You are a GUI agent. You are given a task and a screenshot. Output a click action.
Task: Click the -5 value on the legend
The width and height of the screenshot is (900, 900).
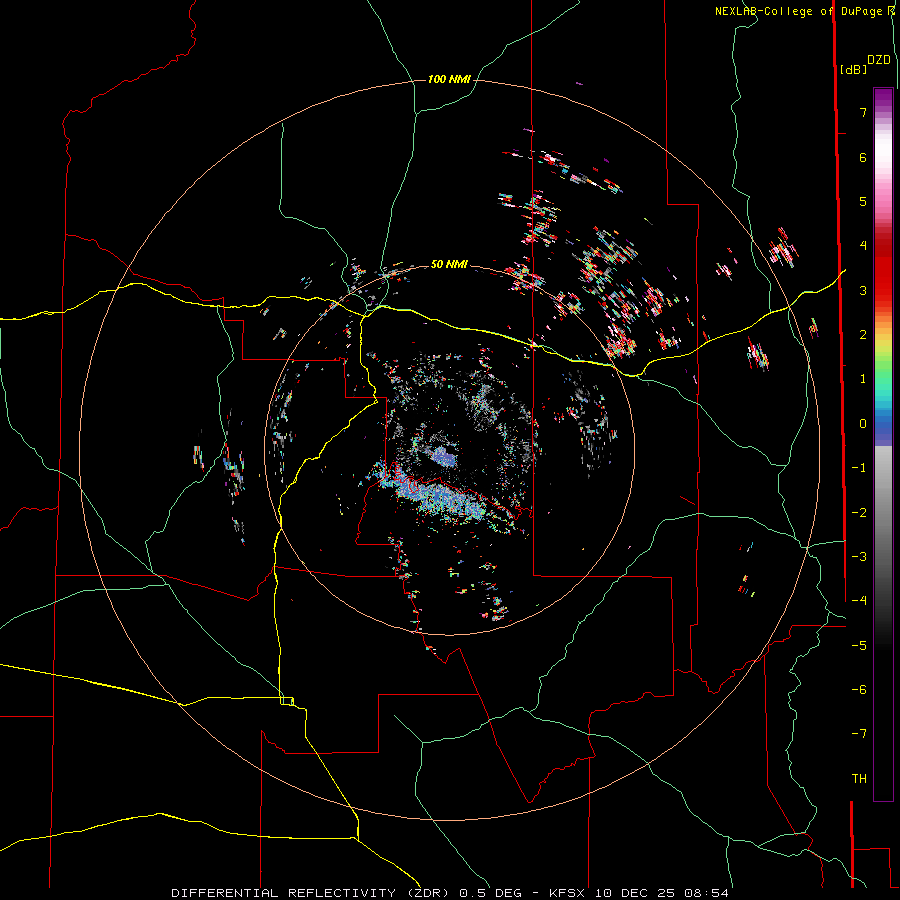click(x=859, y=646)
